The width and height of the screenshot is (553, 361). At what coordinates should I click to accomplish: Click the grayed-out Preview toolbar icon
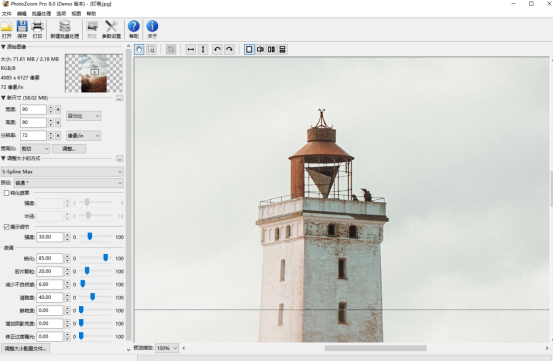(x=92, y=27)
